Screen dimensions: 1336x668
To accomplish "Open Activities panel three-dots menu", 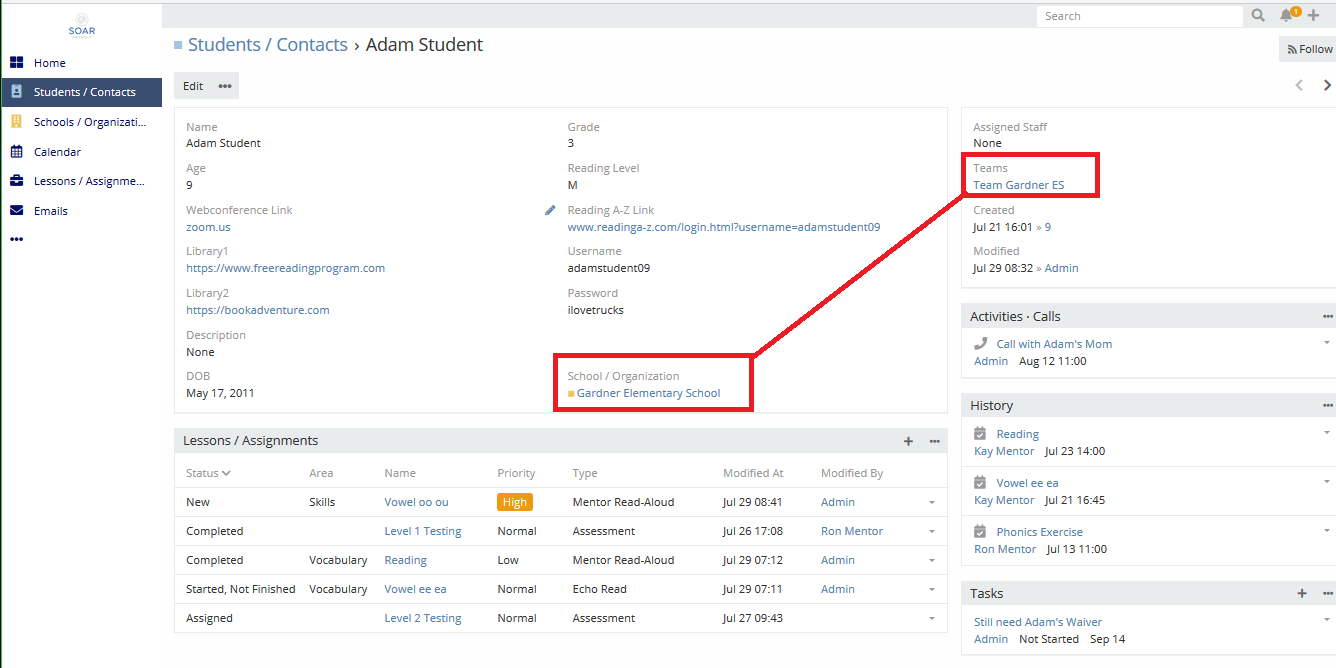I will (1327, 316).
